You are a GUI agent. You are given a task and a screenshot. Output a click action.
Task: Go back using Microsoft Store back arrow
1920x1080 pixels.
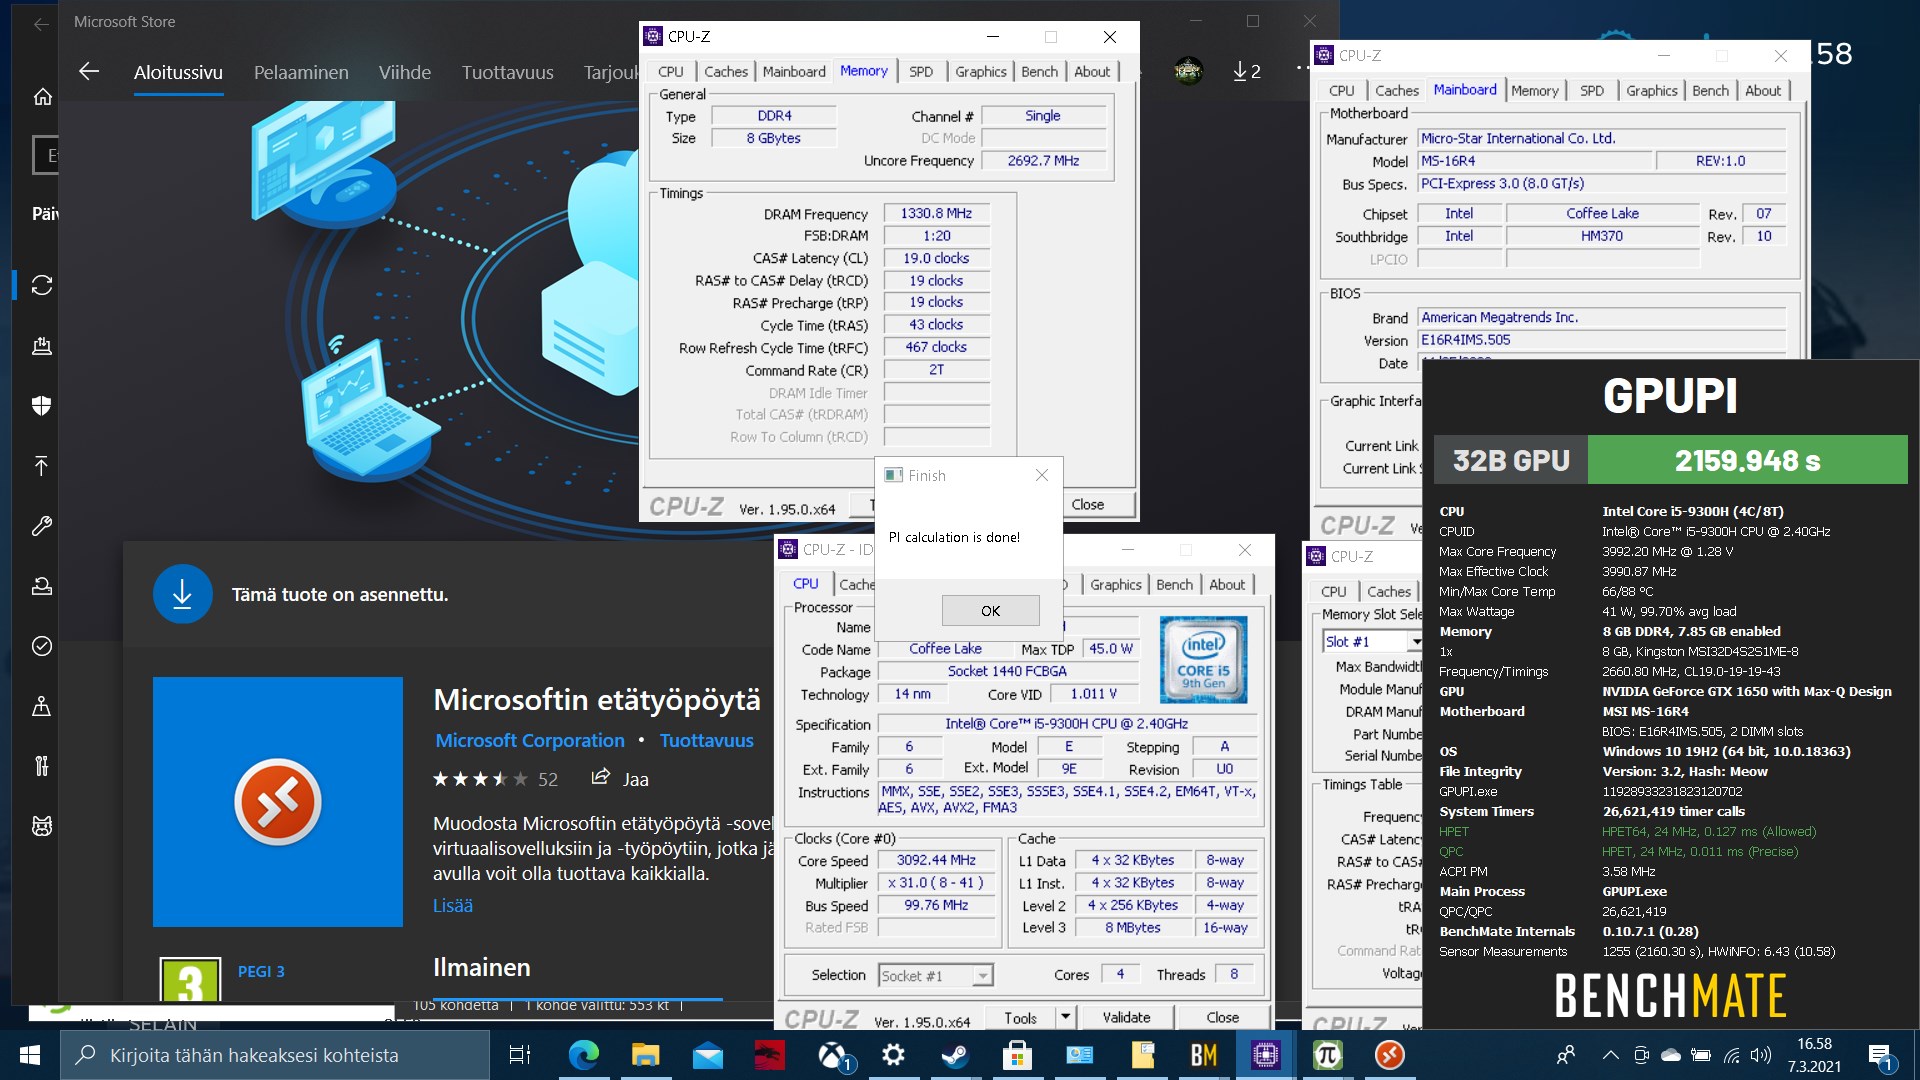point(89,71)
